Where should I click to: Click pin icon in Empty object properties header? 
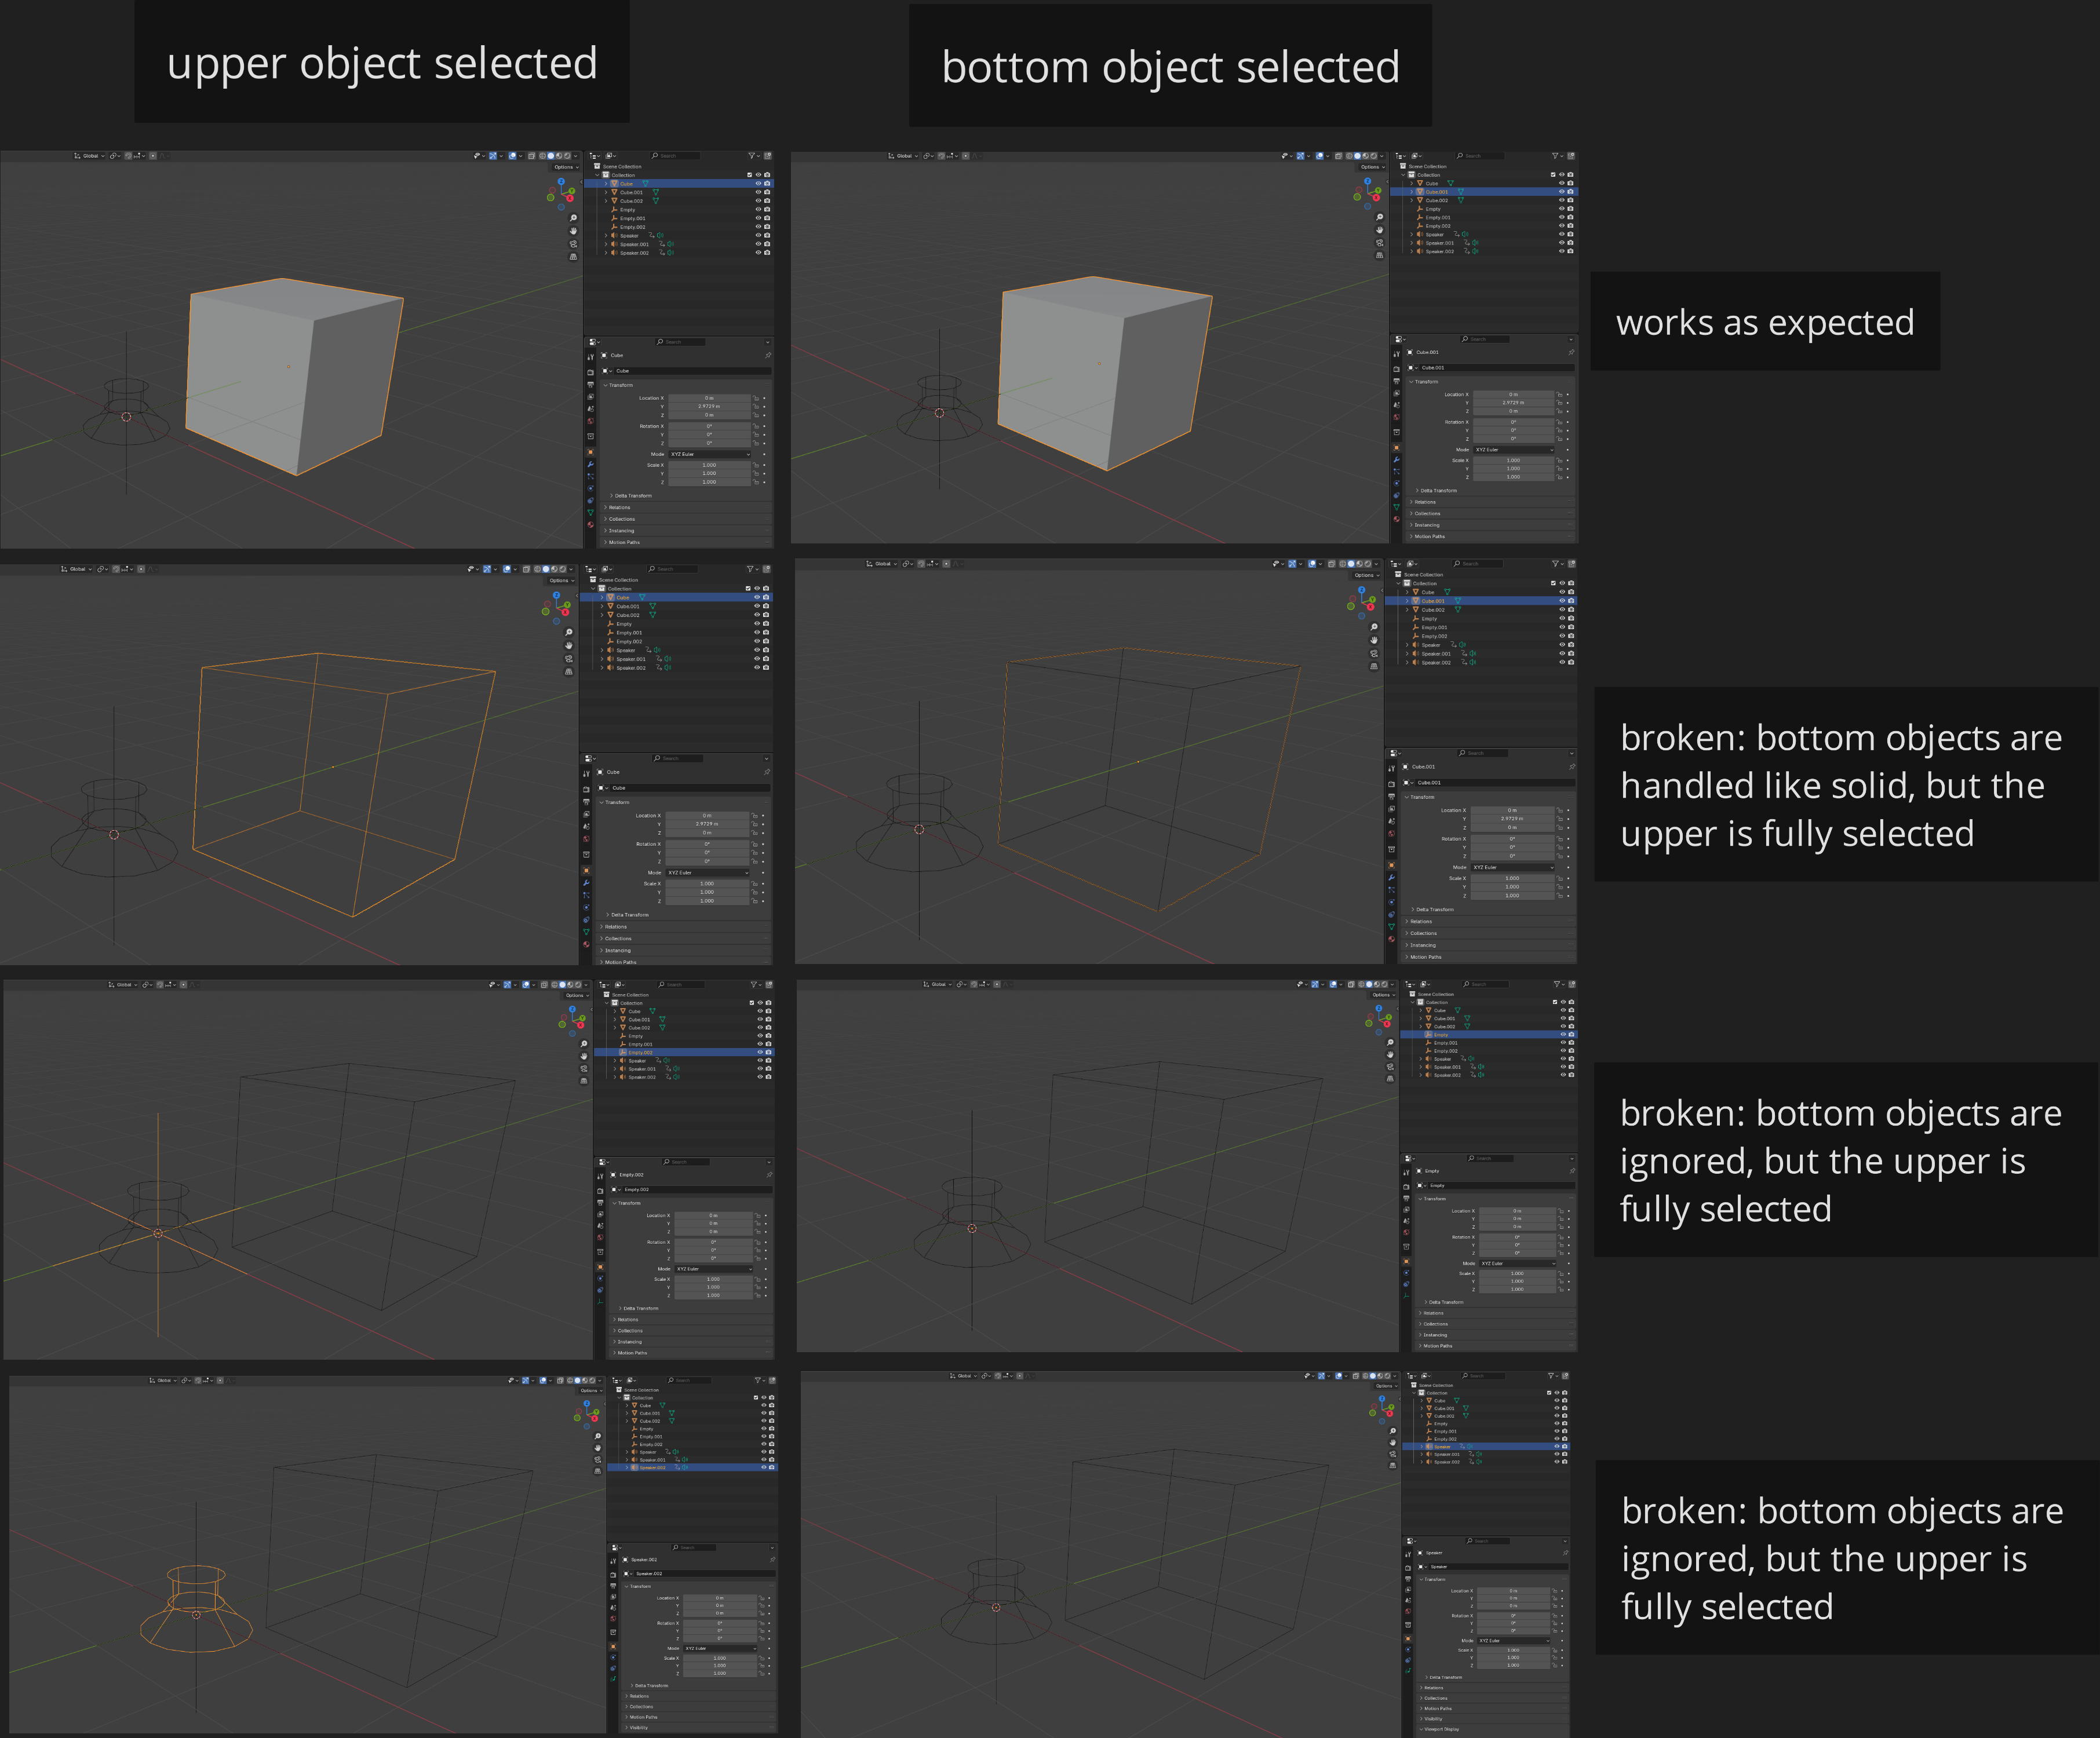coord(1572,1171)
